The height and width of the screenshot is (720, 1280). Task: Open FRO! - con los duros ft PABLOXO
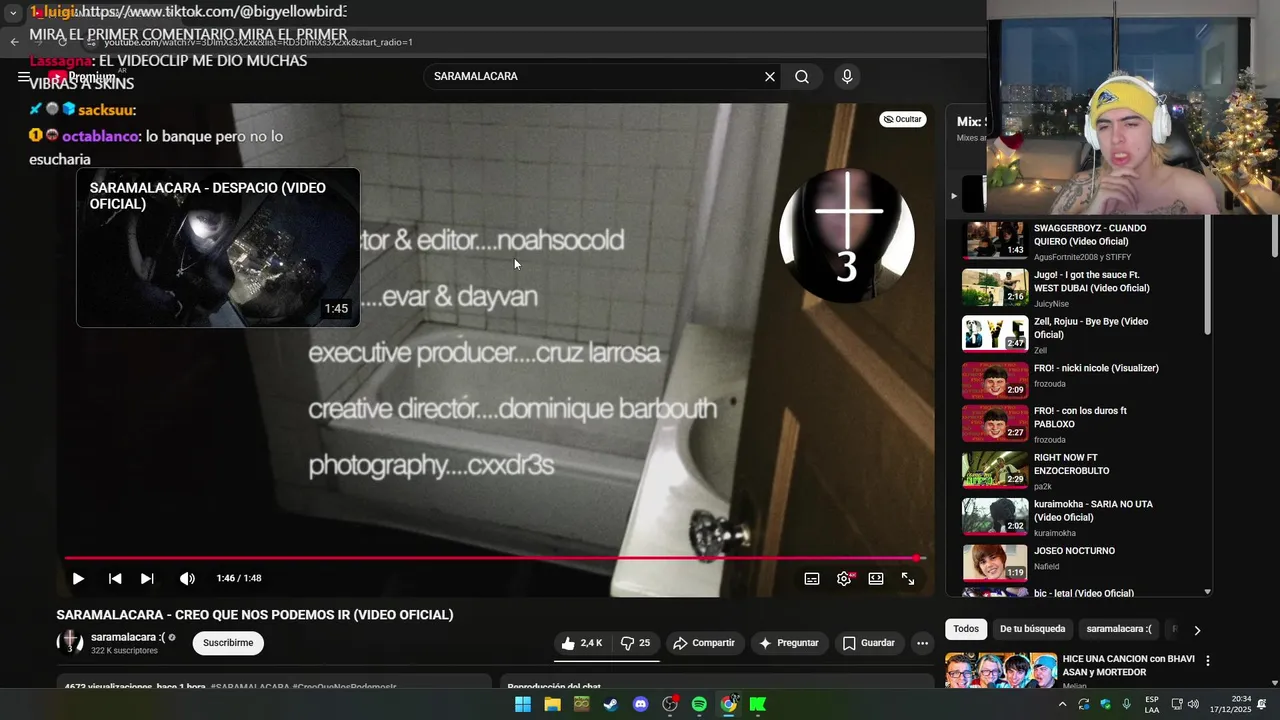click(1078, 424)
